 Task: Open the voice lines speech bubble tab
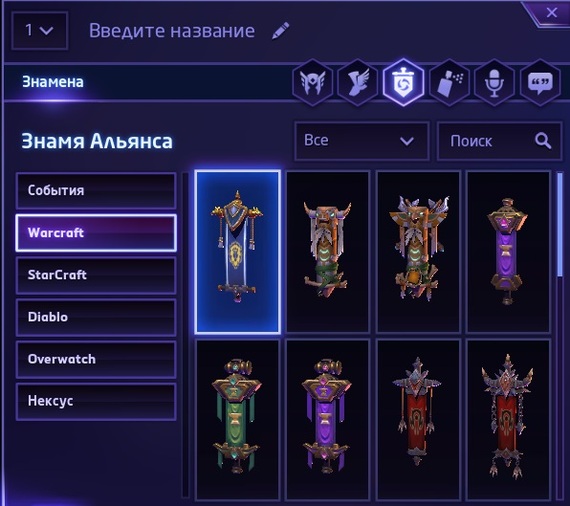click(540, 82)
